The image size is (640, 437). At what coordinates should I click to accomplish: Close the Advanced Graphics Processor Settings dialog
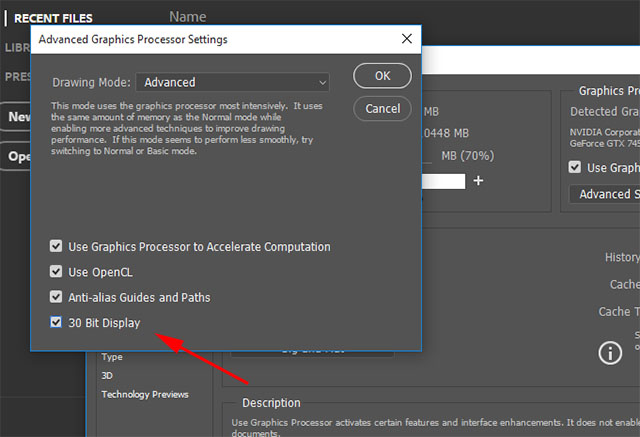click(x=407, y=39)
